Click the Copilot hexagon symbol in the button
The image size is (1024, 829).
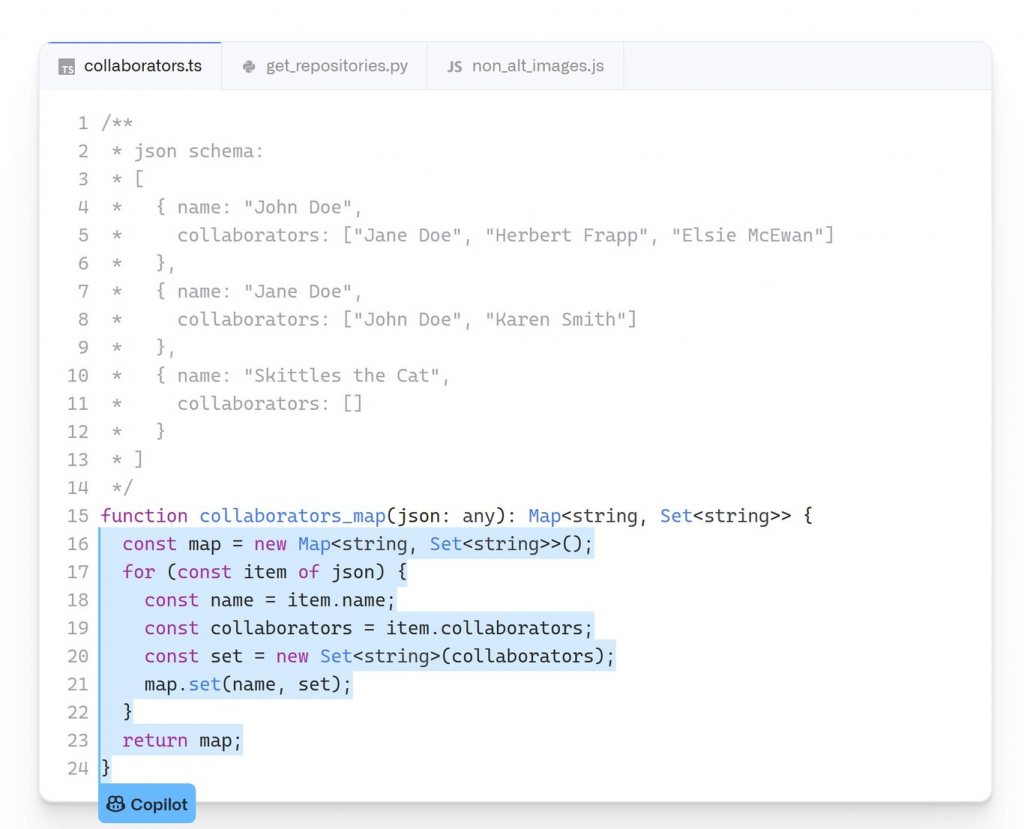[x=118, y=803]
